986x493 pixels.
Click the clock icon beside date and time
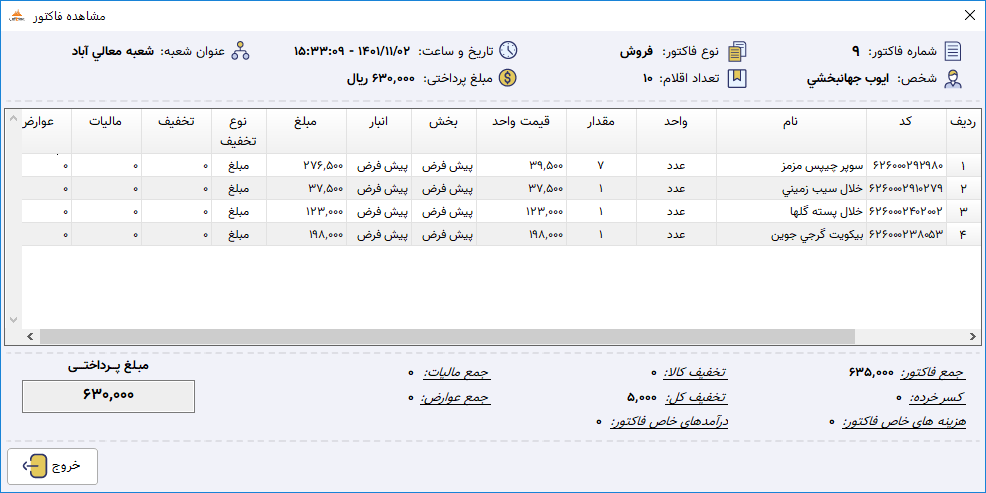click(x=508, y=51)
